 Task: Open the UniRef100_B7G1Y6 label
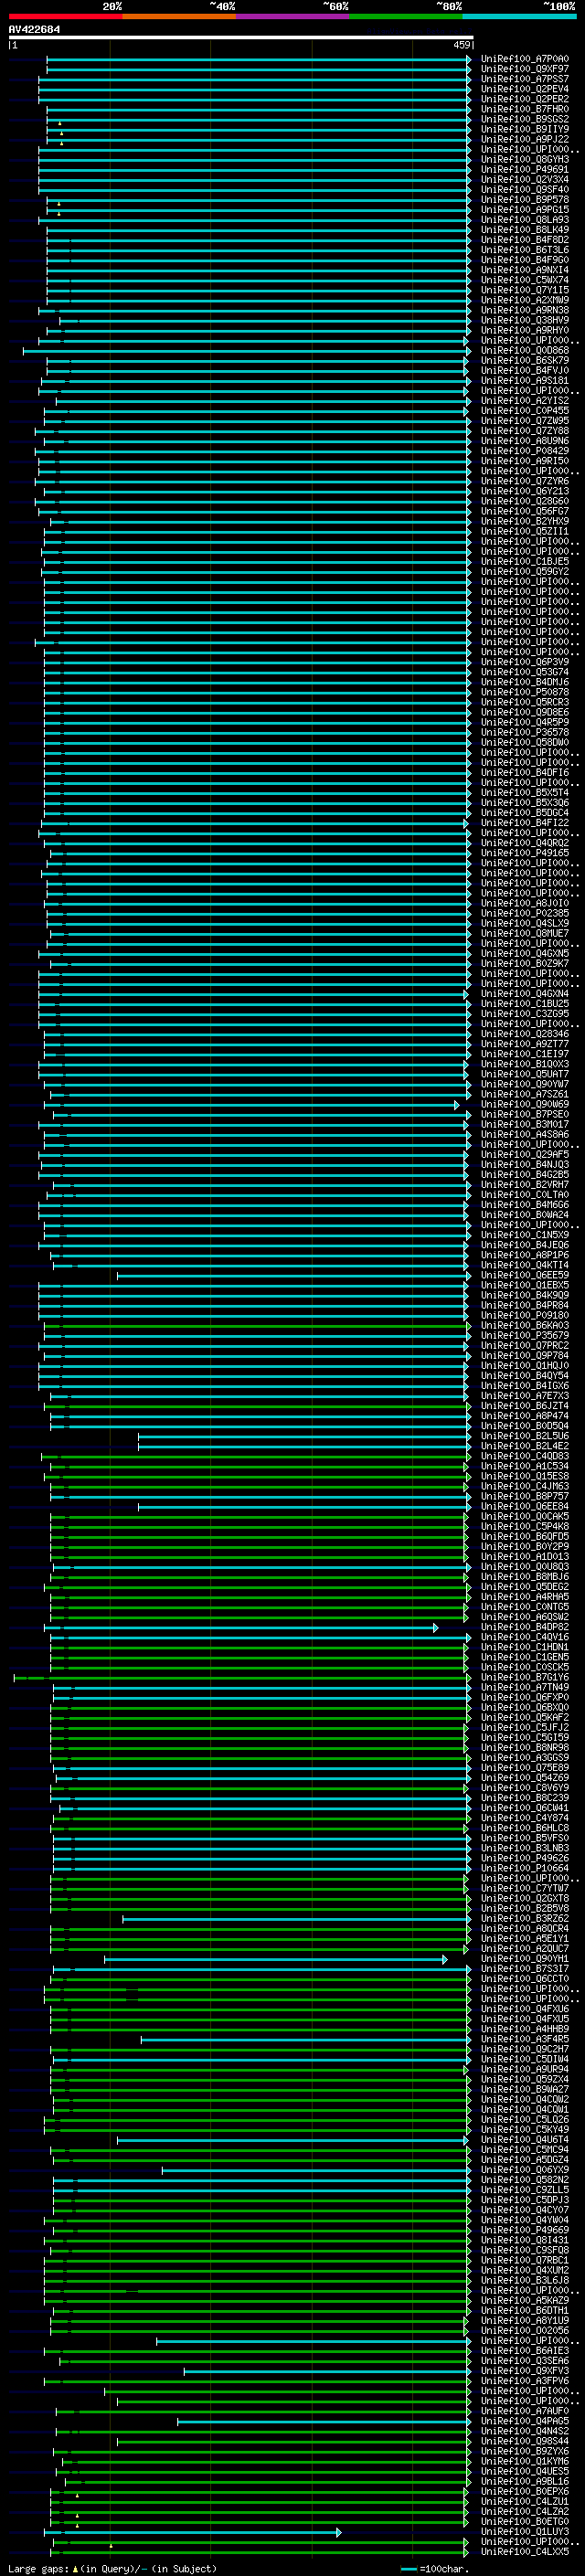[524, 1678]
